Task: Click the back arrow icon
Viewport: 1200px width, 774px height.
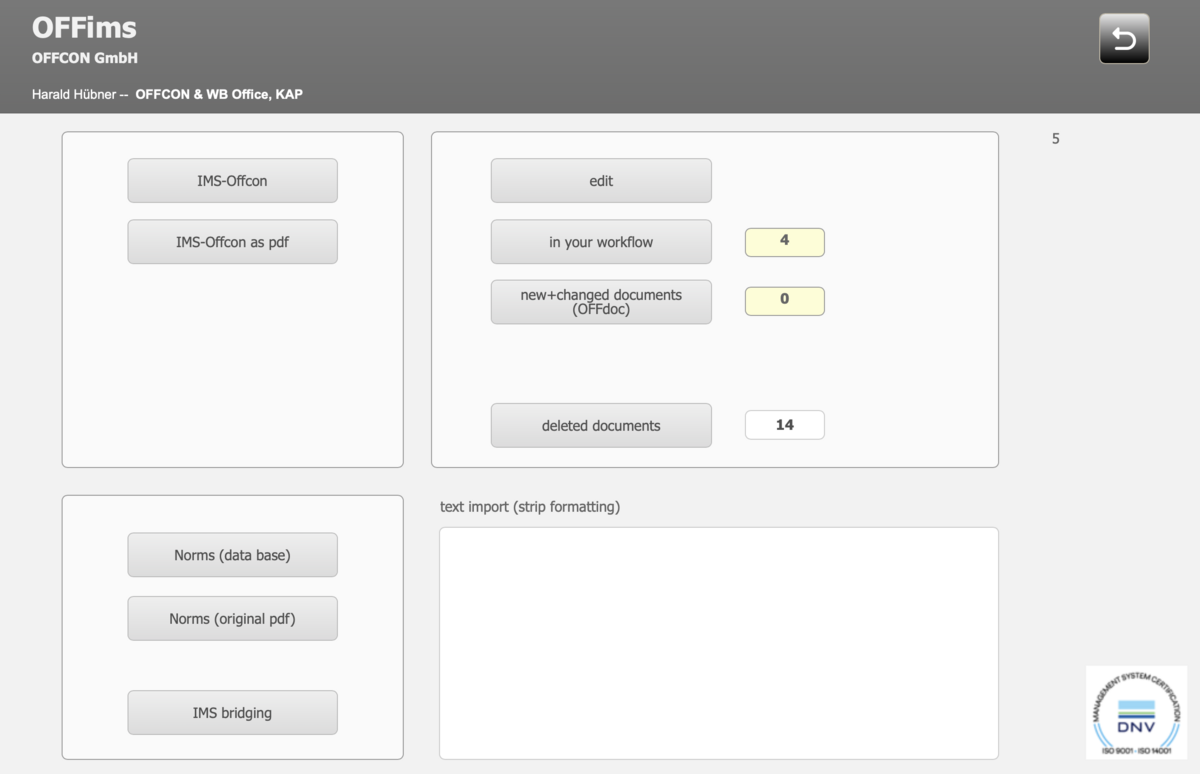Action: pos(1124,39)
